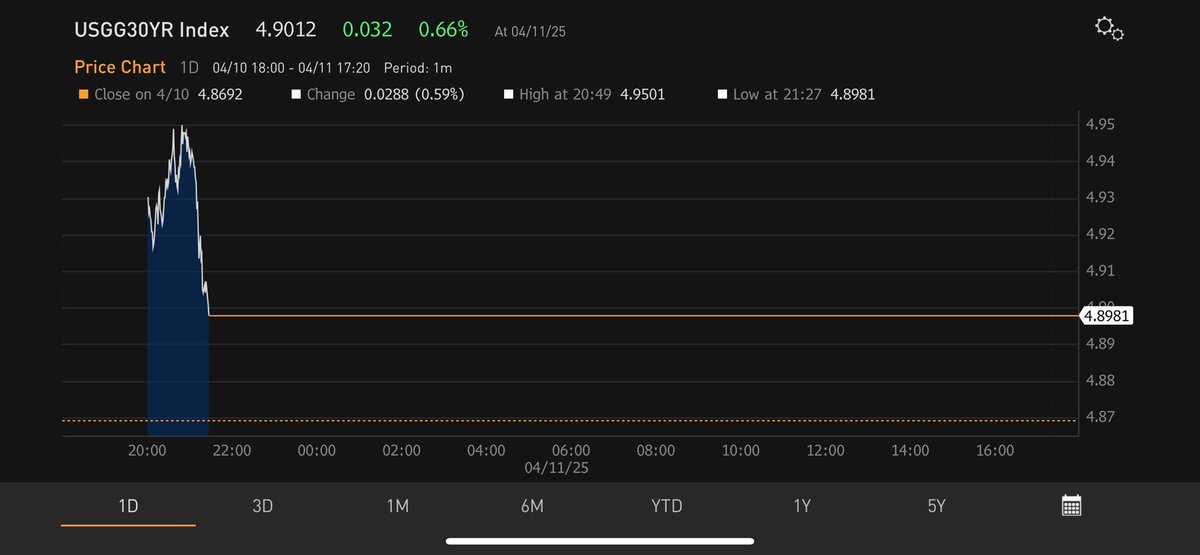Tap the last price 4.9012
The height and width of the screenshot is (555, 1200).
click(x=286, y=30)
